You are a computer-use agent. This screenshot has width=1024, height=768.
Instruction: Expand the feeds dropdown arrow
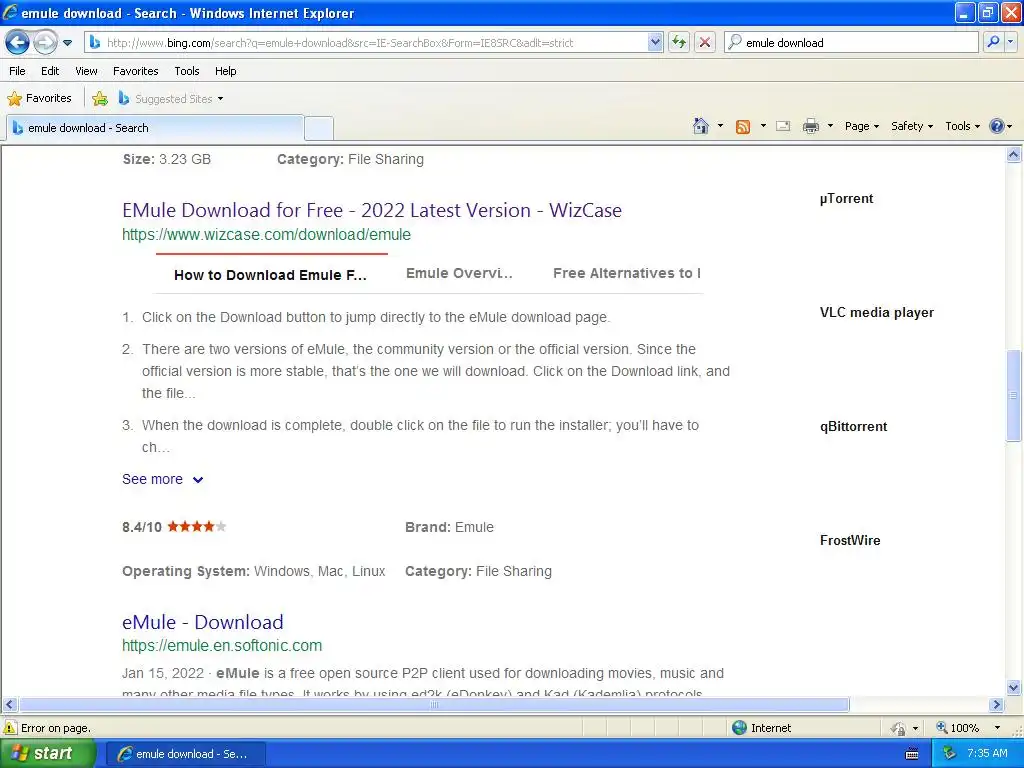click(763, 126)
